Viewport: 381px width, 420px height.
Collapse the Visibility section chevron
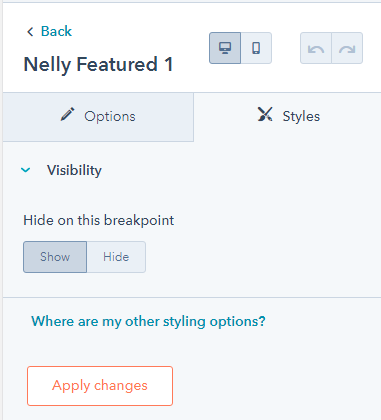[x=26, y=170]
